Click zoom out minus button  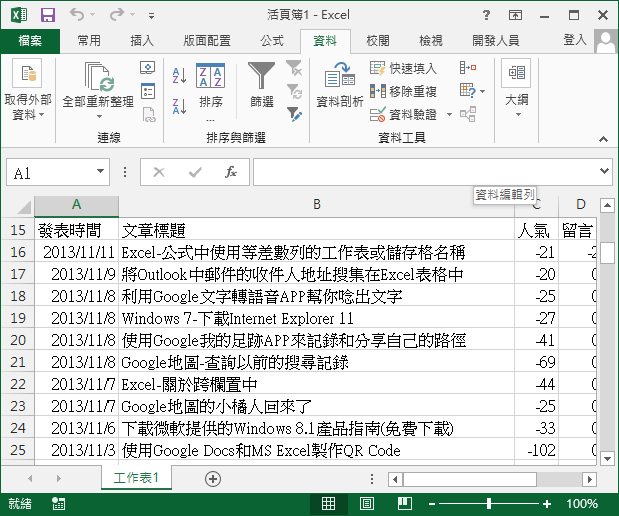coord(432,504)
